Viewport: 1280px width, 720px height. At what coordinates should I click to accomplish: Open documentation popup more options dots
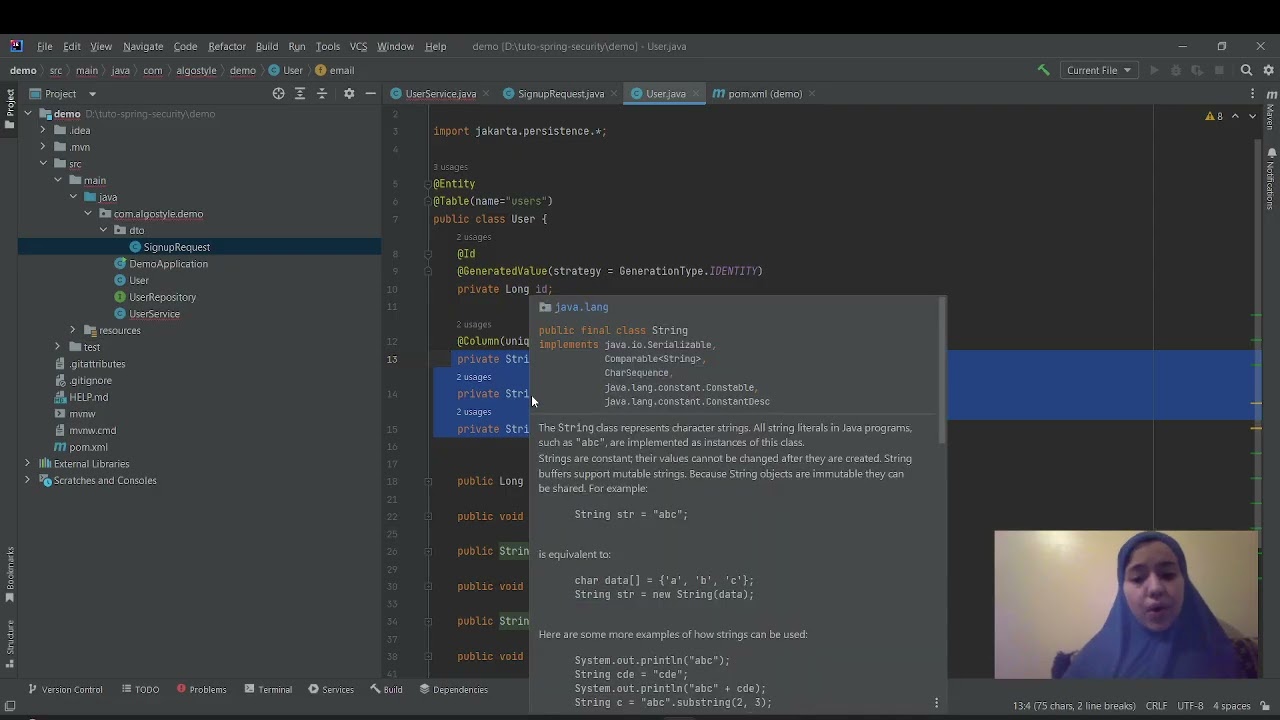pos(936,703)
